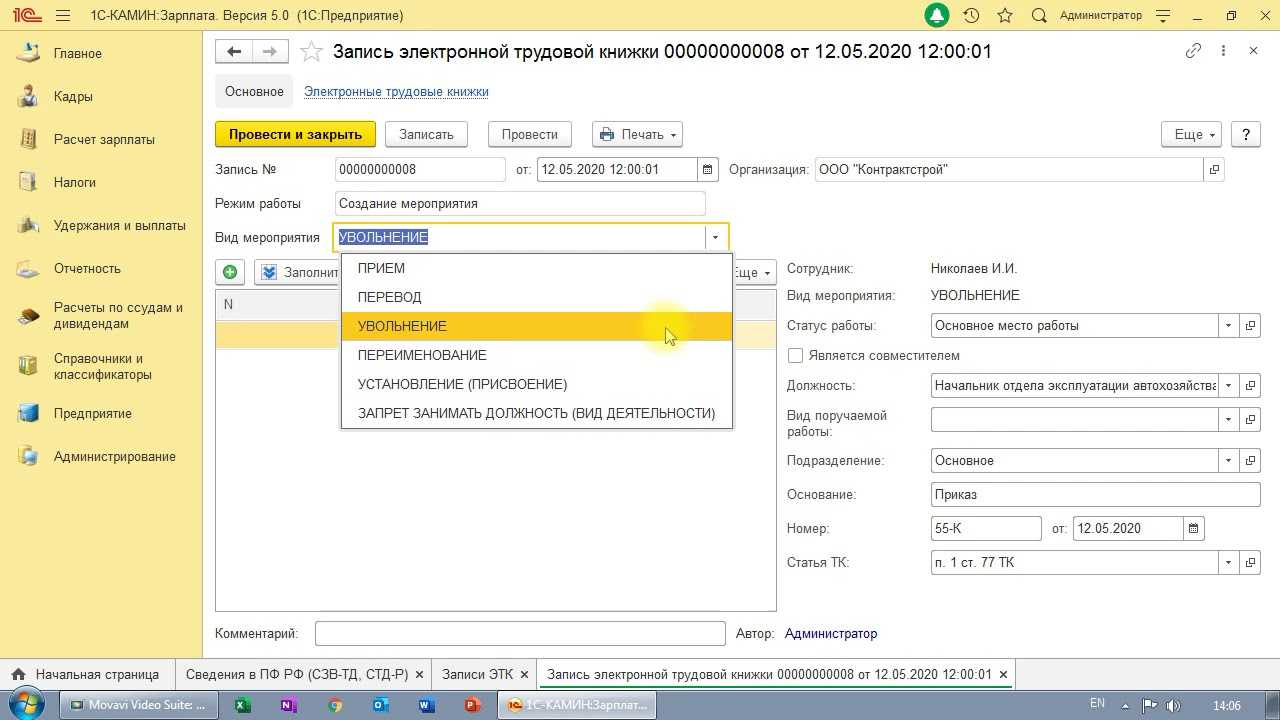Open Должность record button

coord(1250,386)
